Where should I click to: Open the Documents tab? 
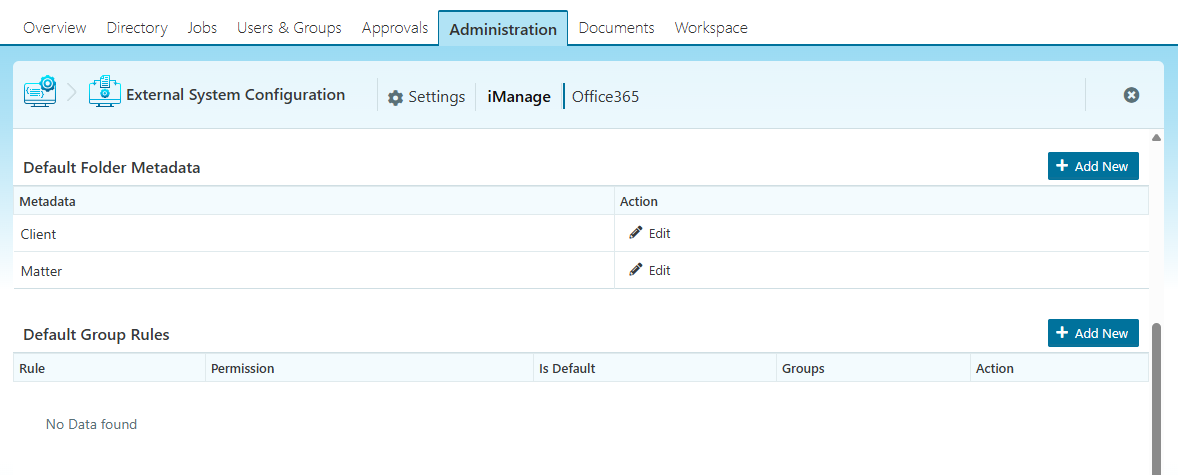pyautogui.click(x=617, y=28)
